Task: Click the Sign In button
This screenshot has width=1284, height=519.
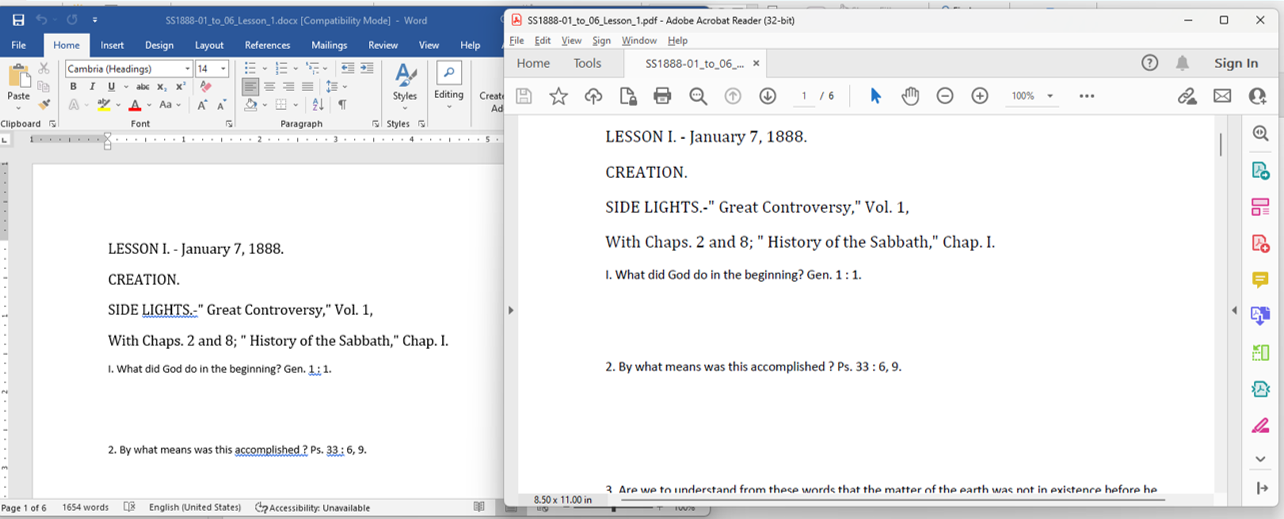Action: point(1236,63)
